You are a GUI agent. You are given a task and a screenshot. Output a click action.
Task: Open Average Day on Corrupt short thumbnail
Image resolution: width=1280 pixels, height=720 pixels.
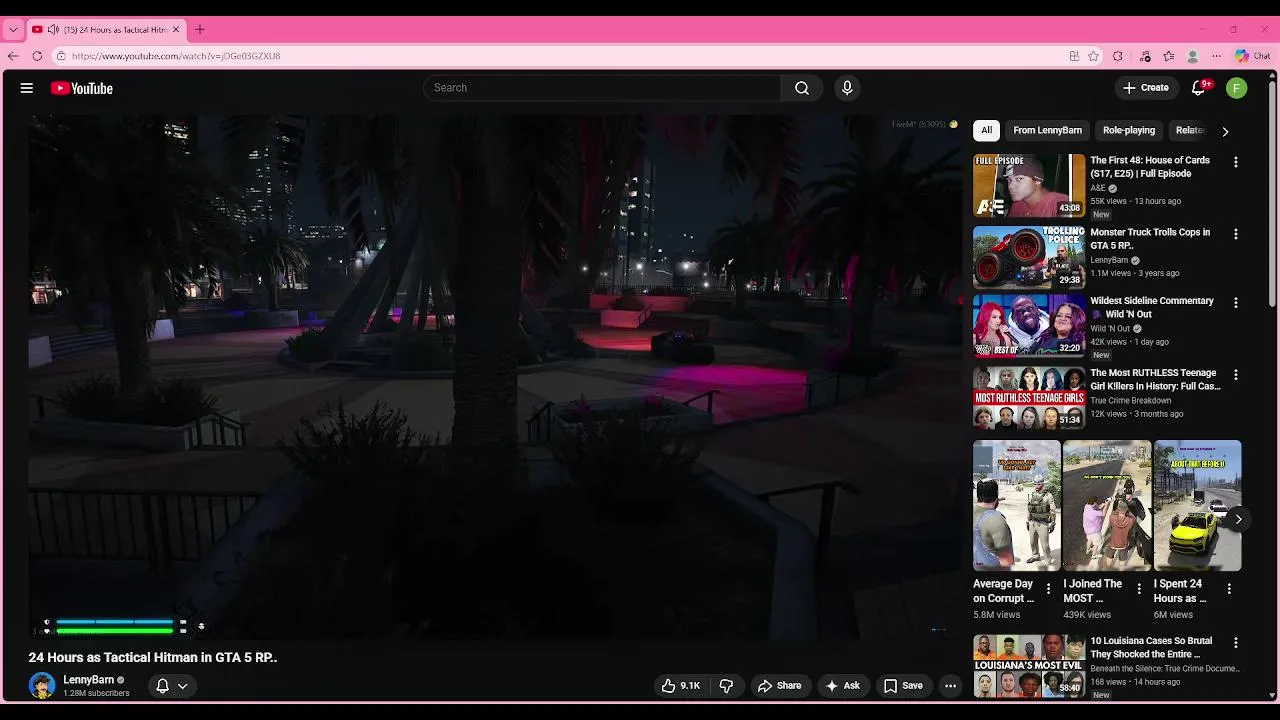(x=1017, y=506)
